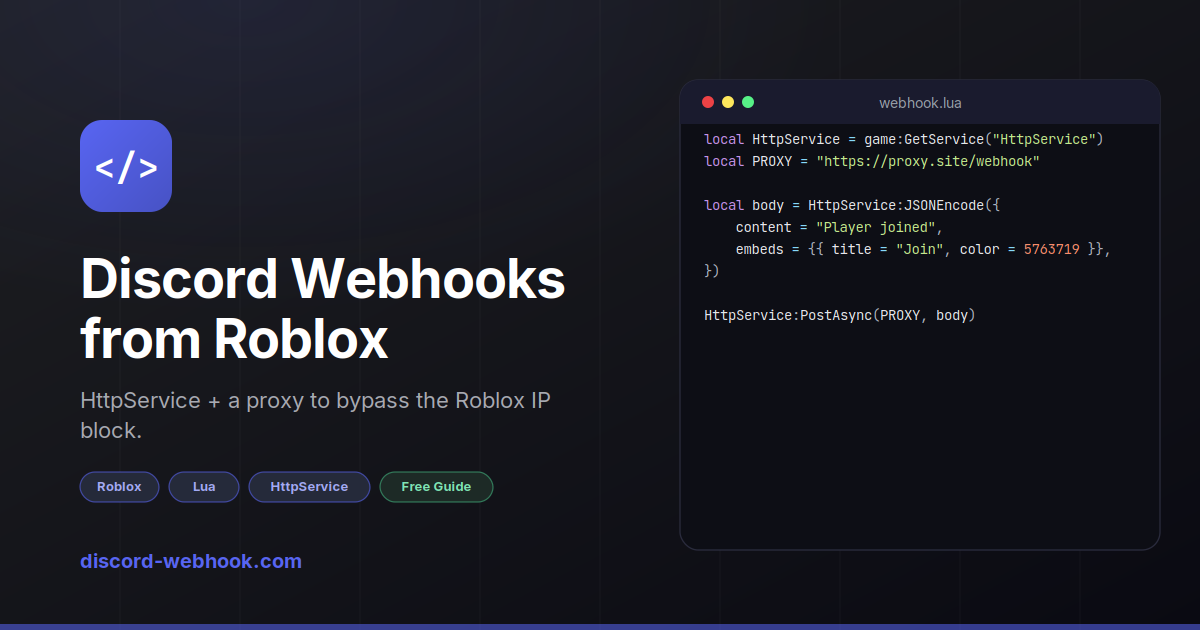Select the Roblox tag pill
This screenshot has width=1200, height=630.
point(119,487)
